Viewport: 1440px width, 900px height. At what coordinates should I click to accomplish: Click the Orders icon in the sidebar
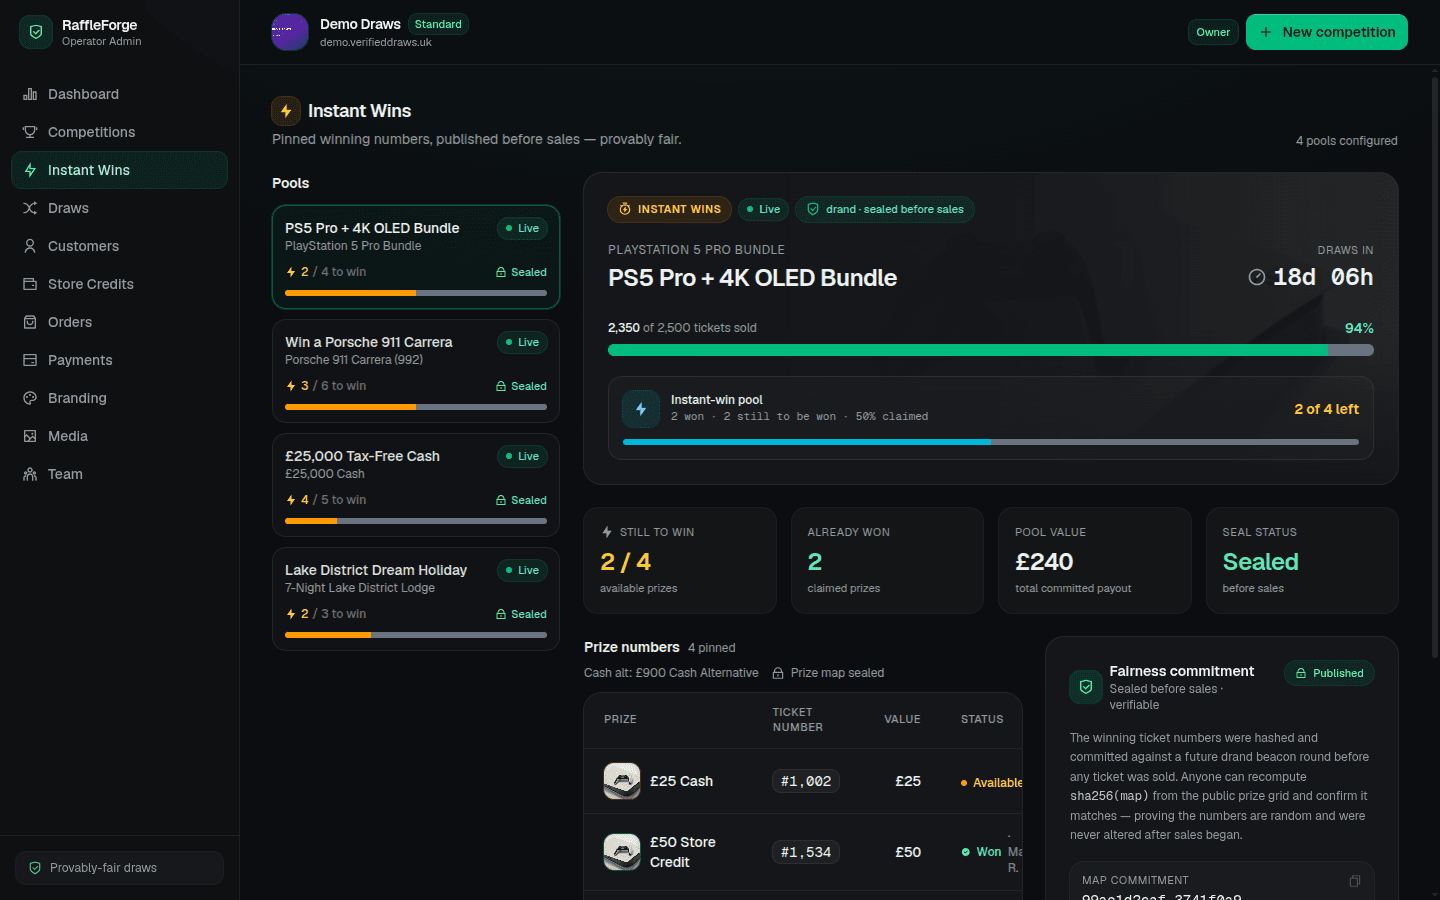click(30, 322)
